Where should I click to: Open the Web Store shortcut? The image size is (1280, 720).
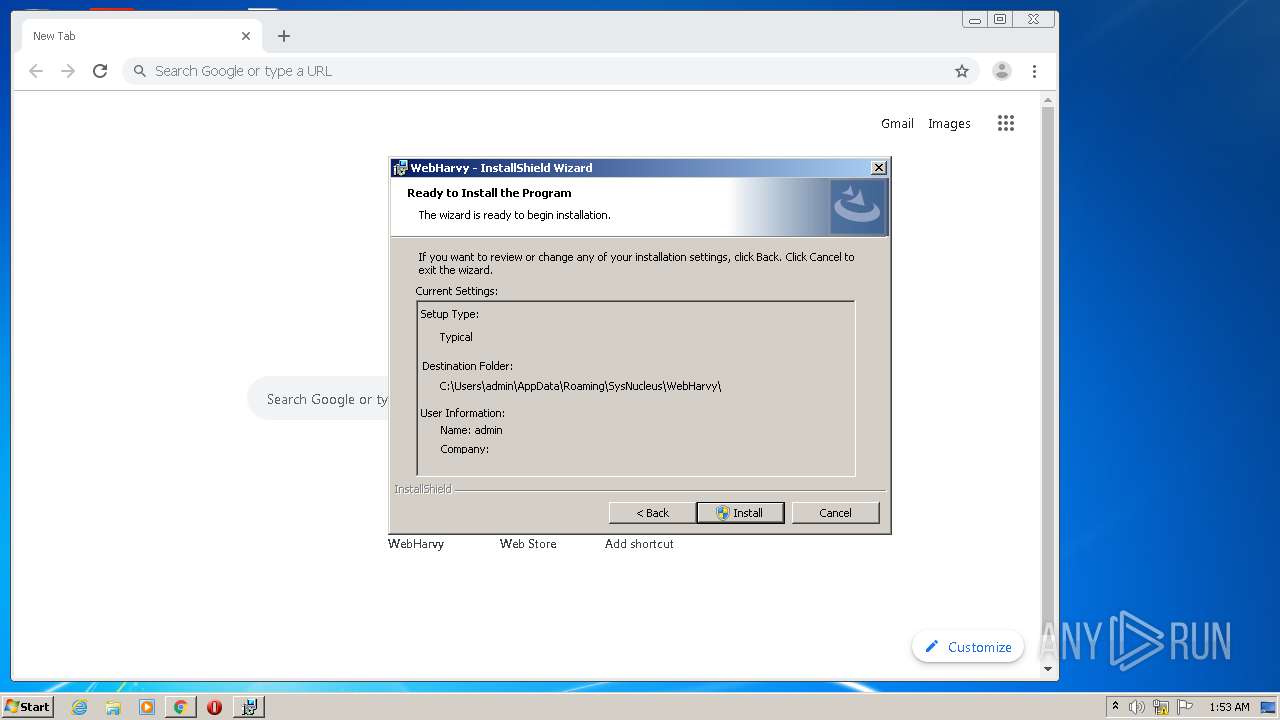[528, 544]
